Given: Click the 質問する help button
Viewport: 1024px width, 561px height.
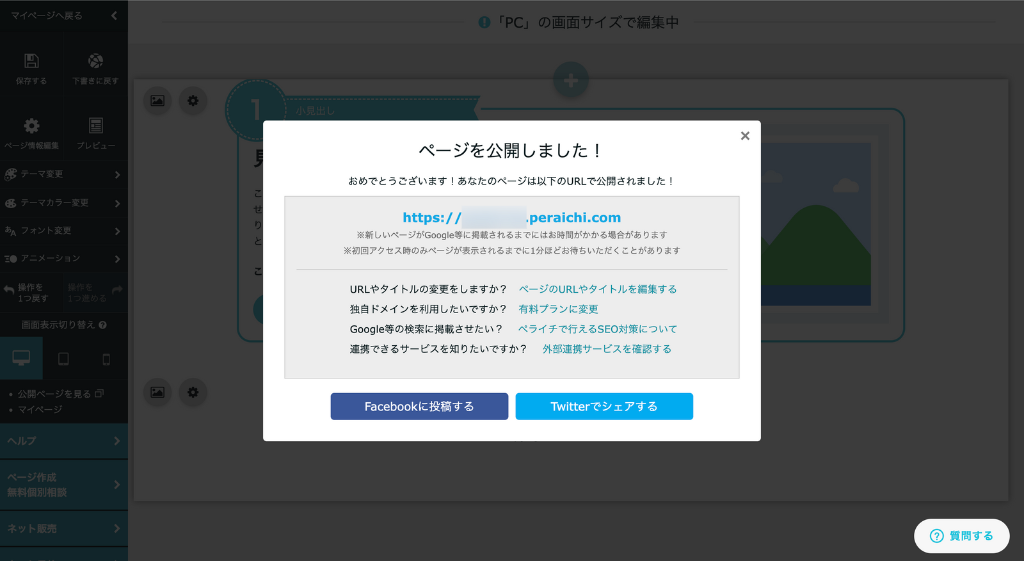Looking at the screenshot, I should [961, 536].
